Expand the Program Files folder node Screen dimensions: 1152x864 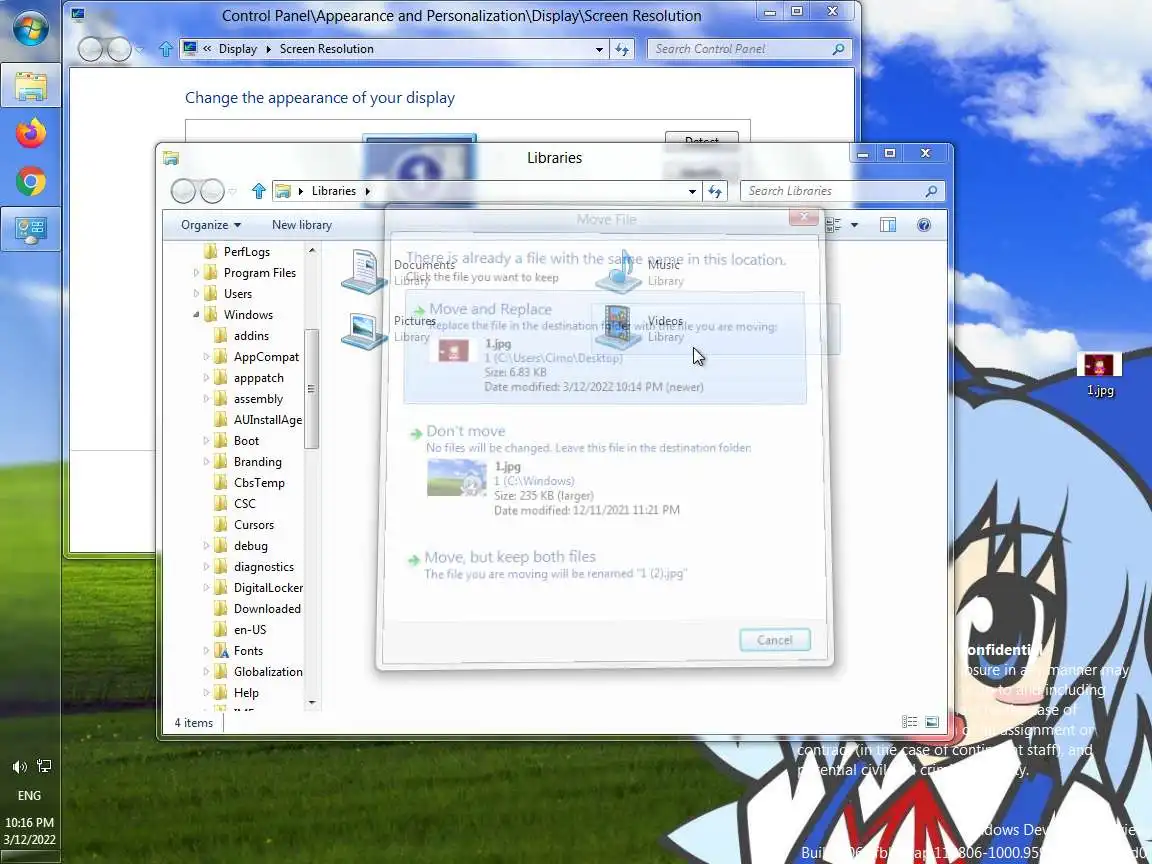coord(195,273)
